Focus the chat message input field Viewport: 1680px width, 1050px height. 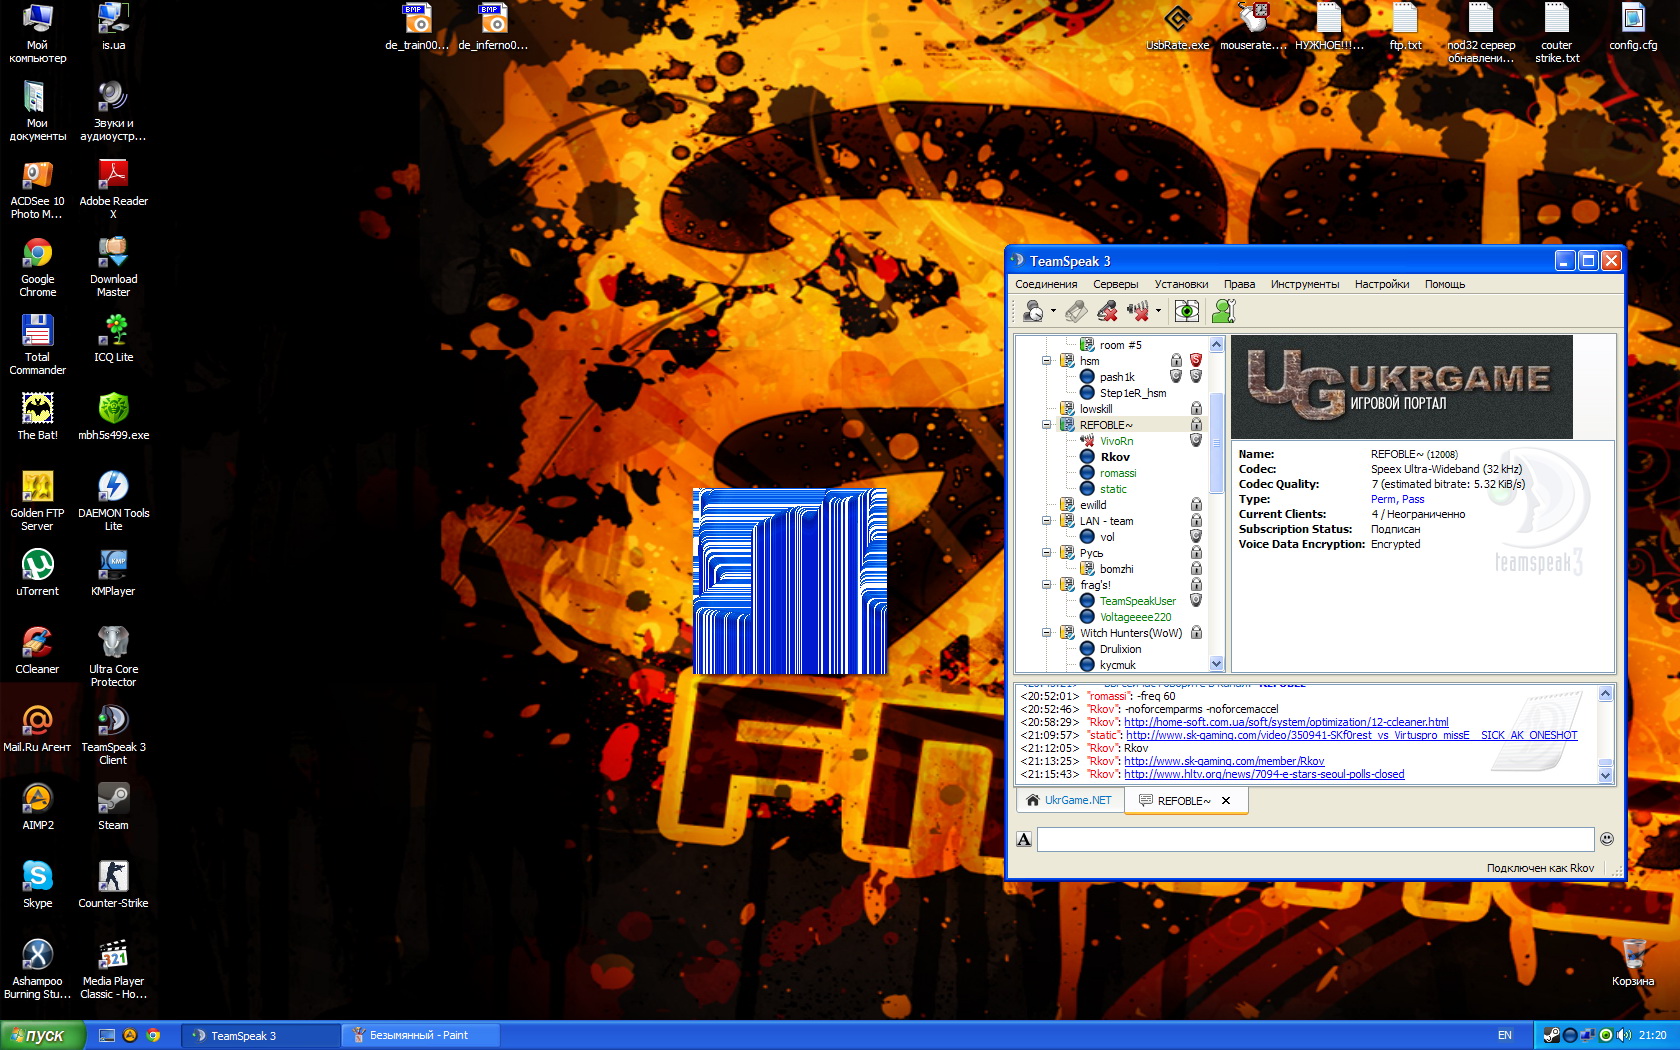1315,839
